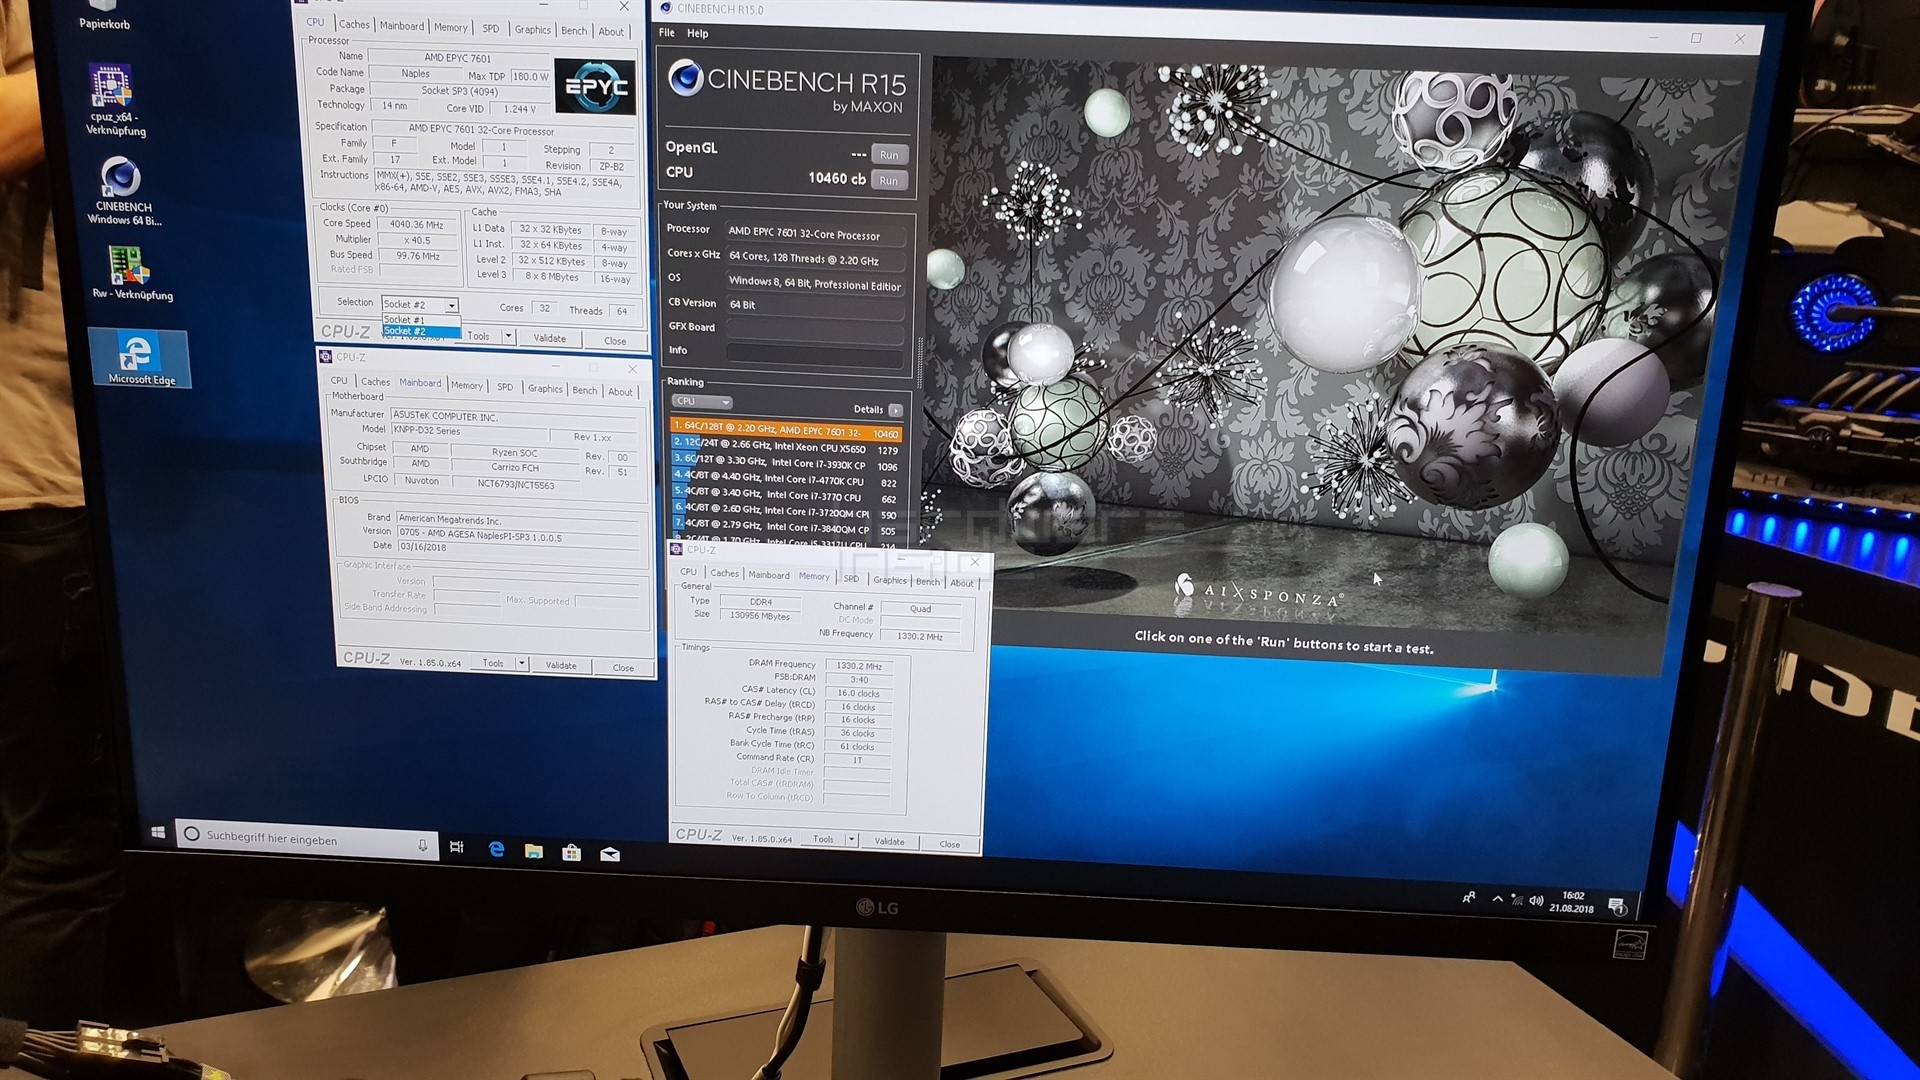Click the microphone icon in taskbar search
This screenshot has height=1080, width=1920.
(x=422, y=845)
